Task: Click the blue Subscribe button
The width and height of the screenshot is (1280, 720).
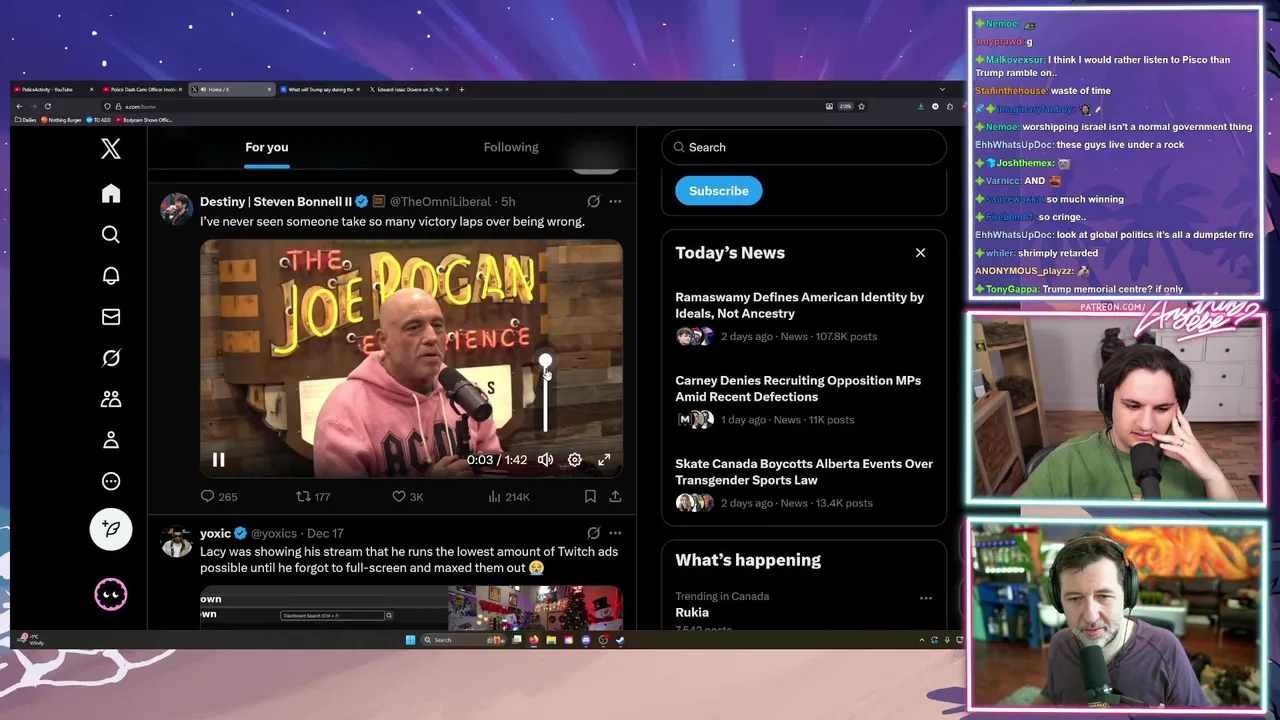Action: click(718, 191)
